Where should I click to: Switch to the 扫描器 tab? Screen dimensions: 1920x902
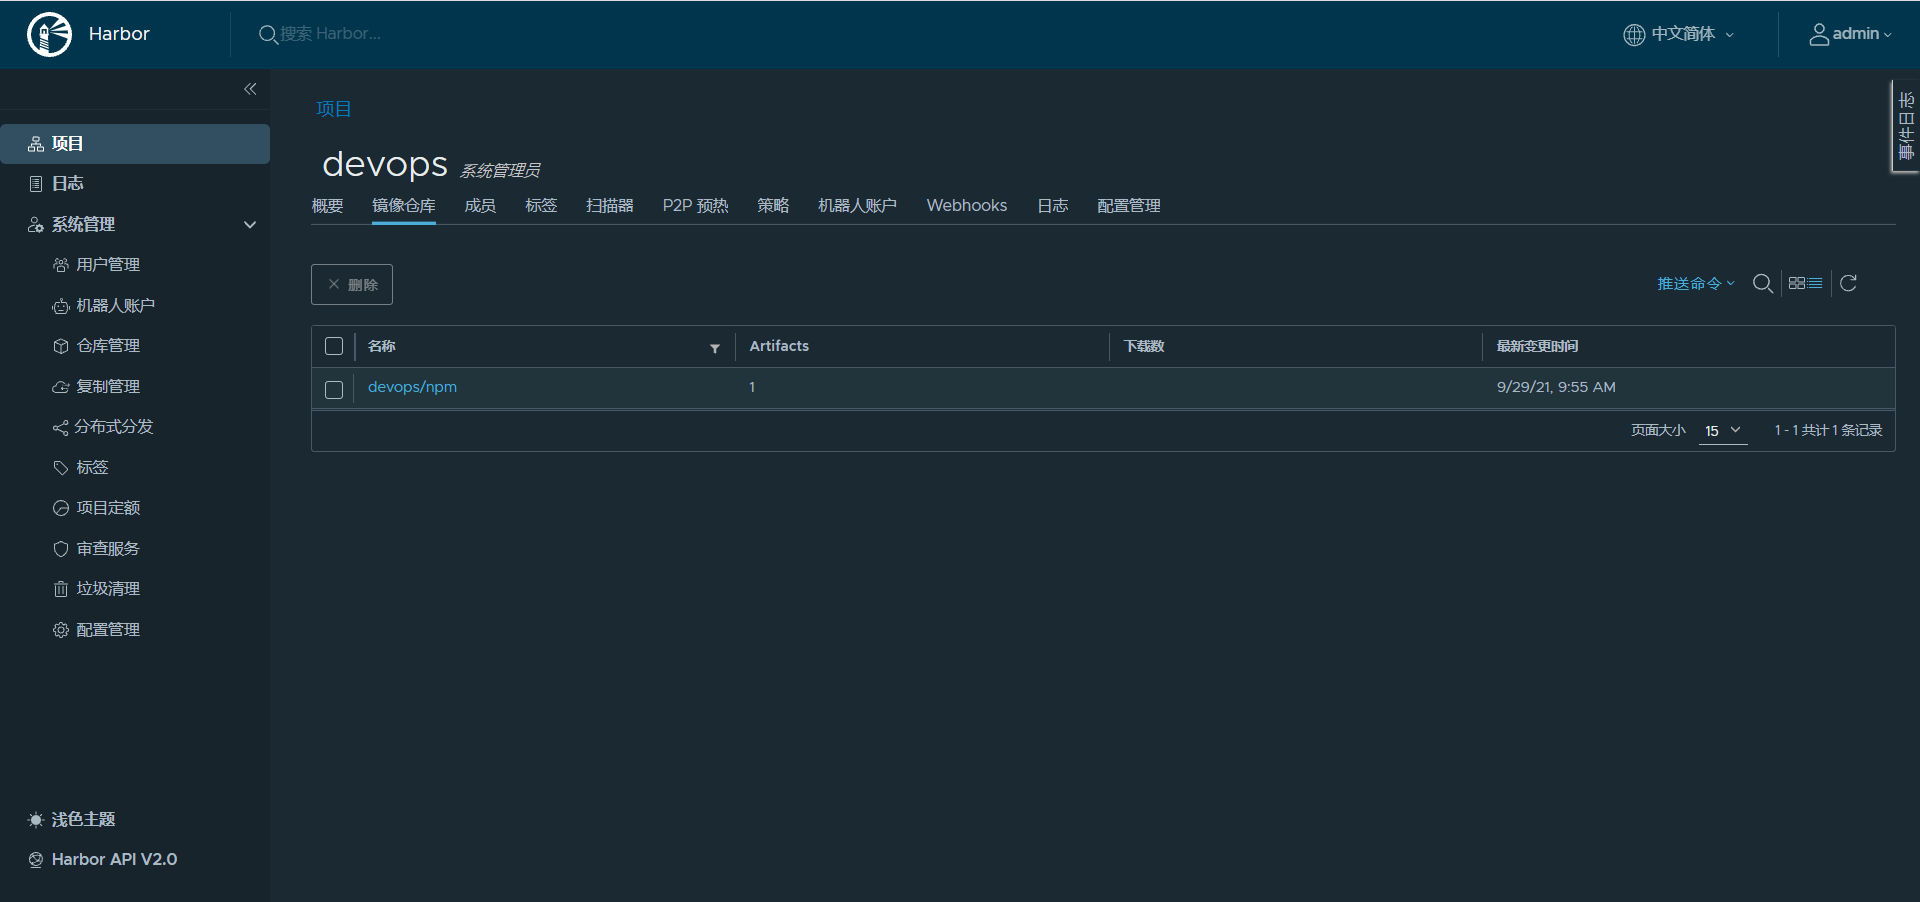pyautogui.click(x=610, y=206)
